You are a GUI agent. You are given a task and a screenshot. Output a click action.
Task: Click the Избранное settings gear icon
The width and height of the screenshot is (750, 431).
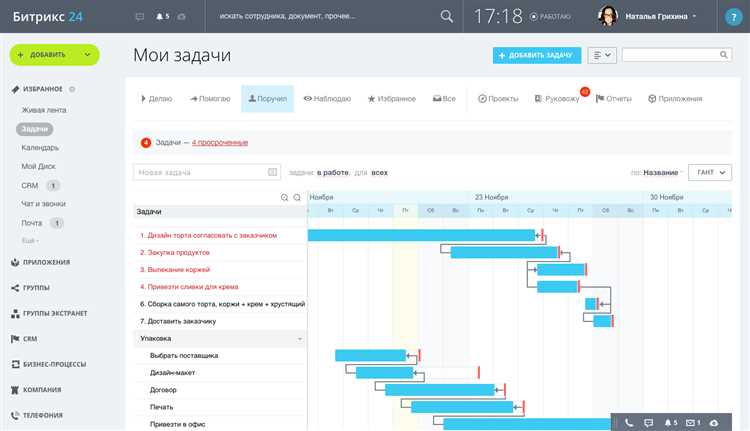[72, 89]
